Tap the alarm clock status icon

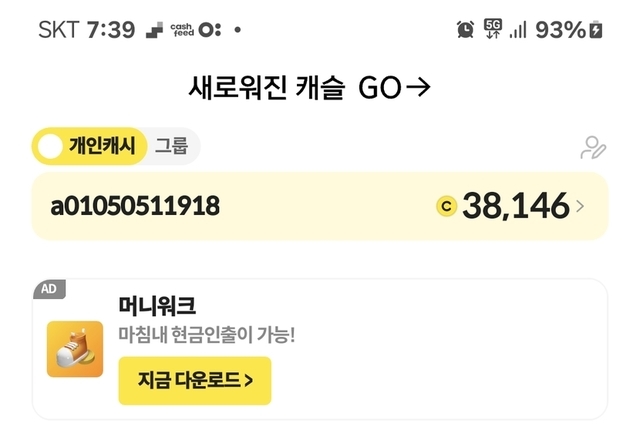[x=466, y=30]
